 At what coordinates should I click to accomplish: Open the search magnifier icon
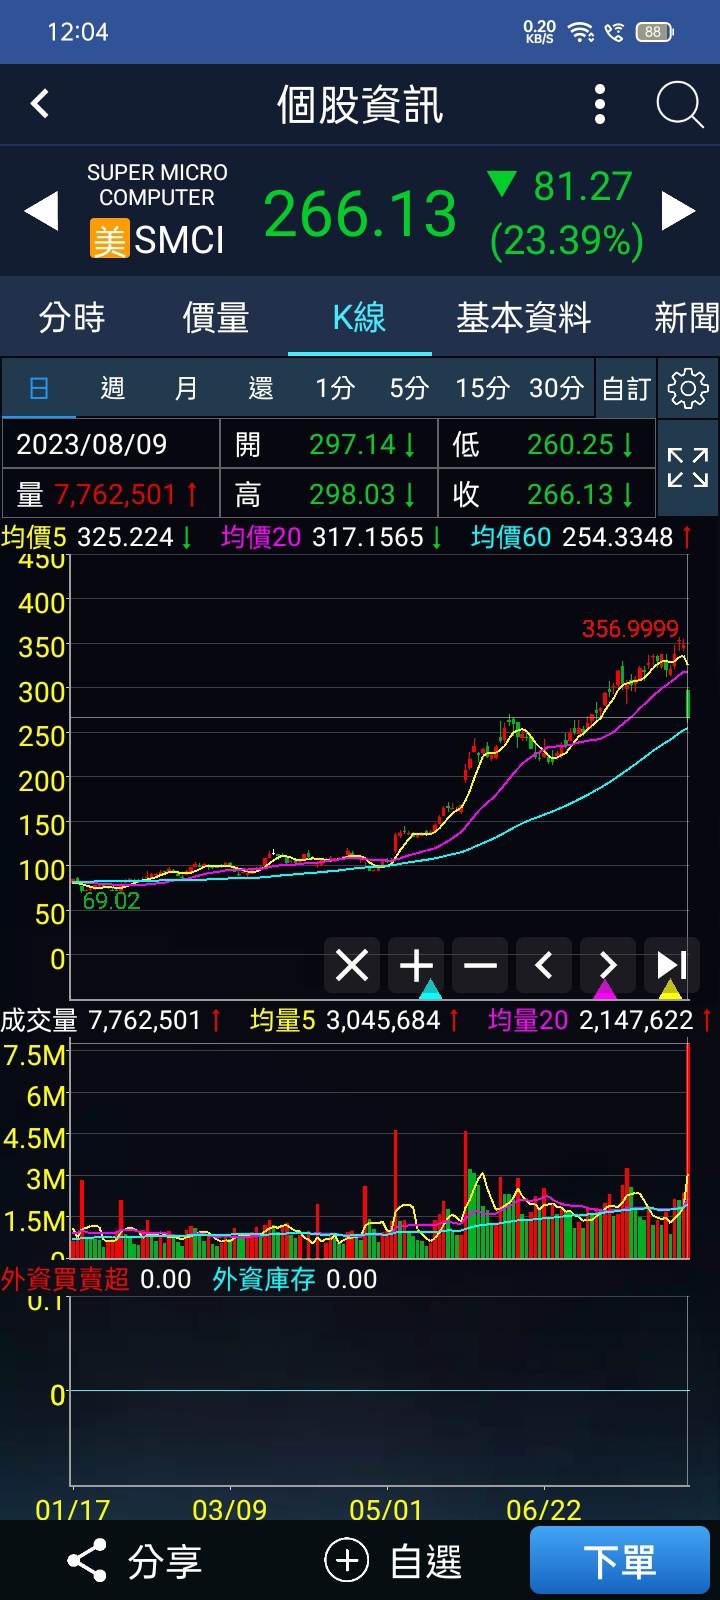(680, 104)
